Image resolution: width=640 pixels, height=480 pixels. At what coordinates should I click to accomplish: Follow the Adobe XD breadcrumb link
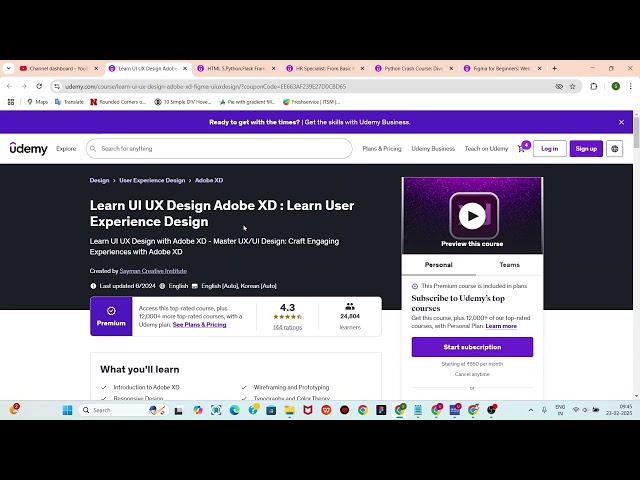(x=209, y=180)
